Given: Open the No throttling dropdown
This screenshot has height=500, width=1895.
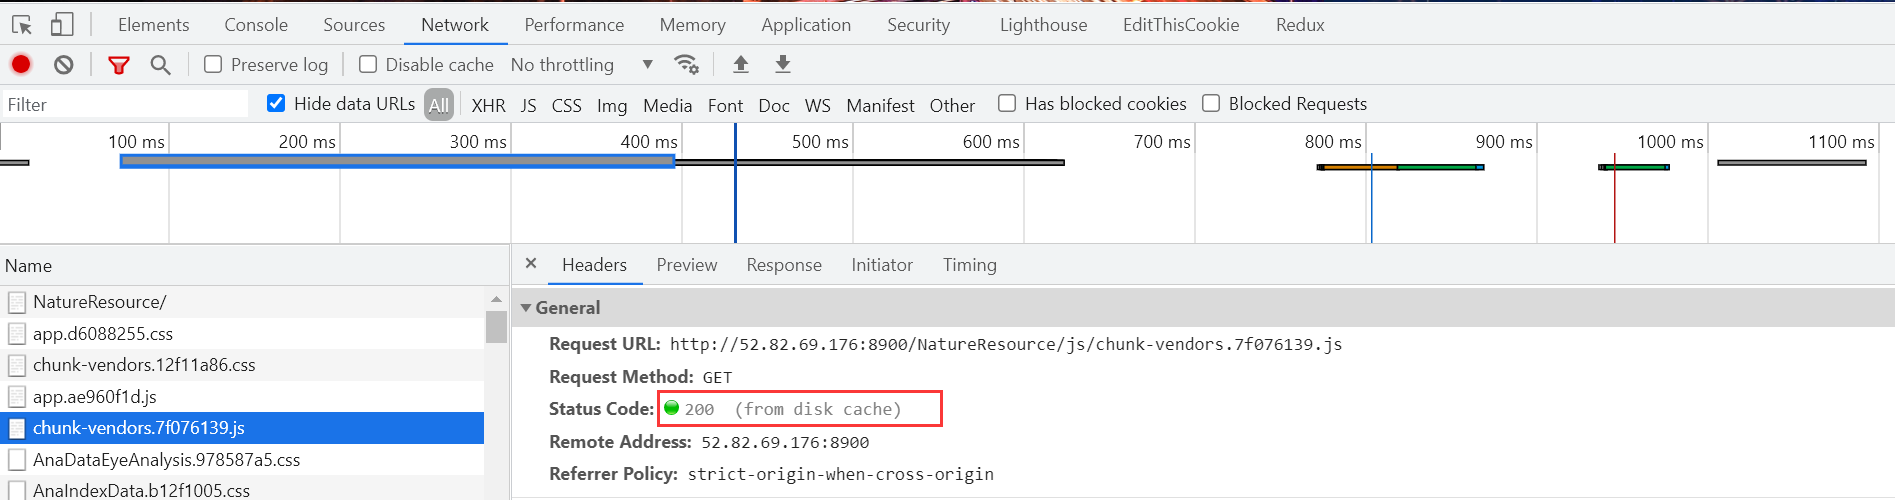Looking at the screenshot, I should click(x=582, y=65).
